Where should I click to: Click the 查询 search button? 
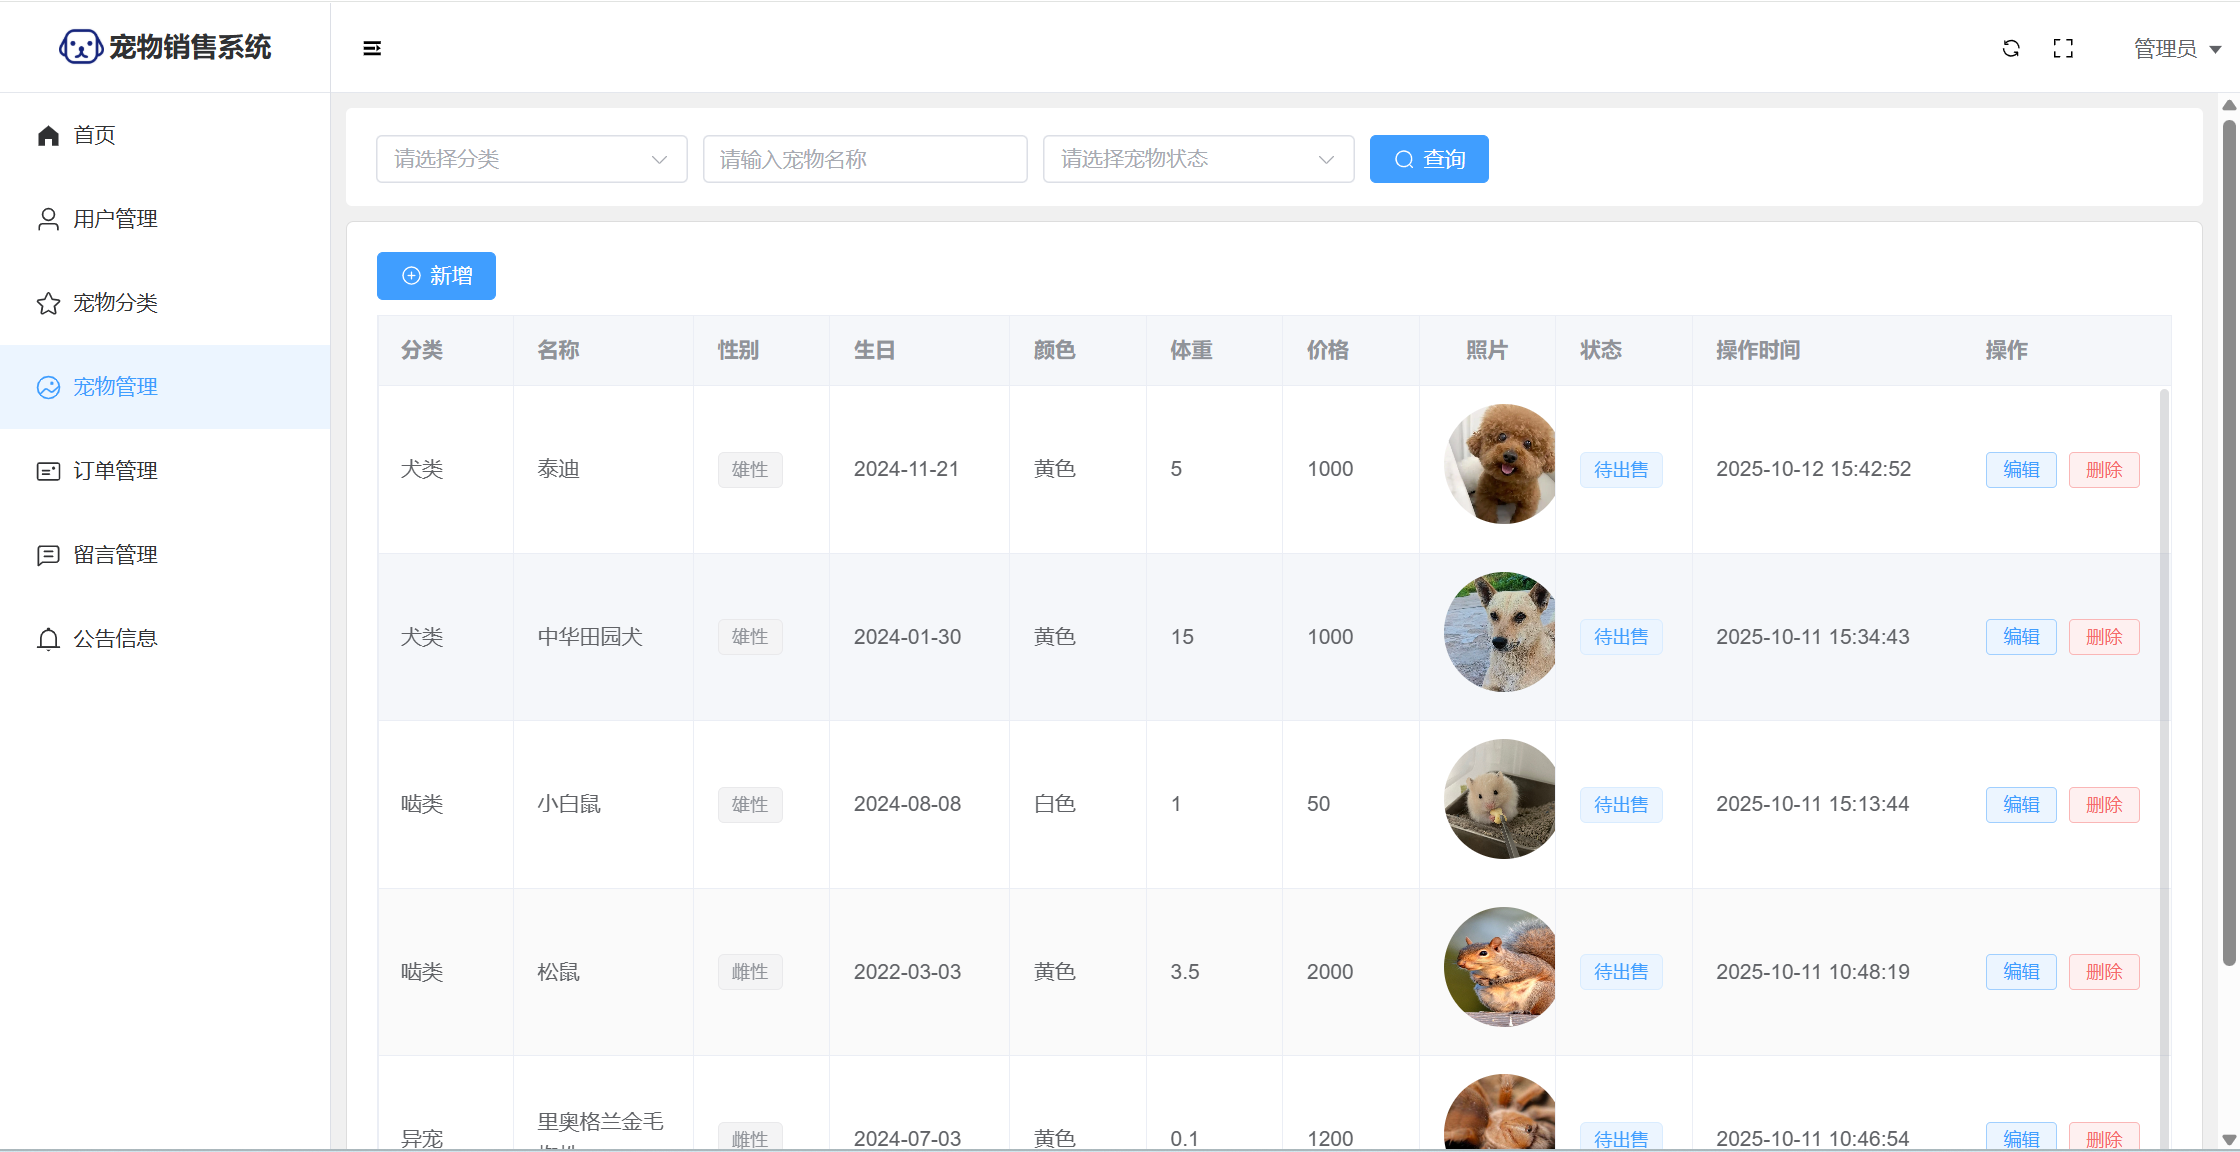(x=1428, y=159)
